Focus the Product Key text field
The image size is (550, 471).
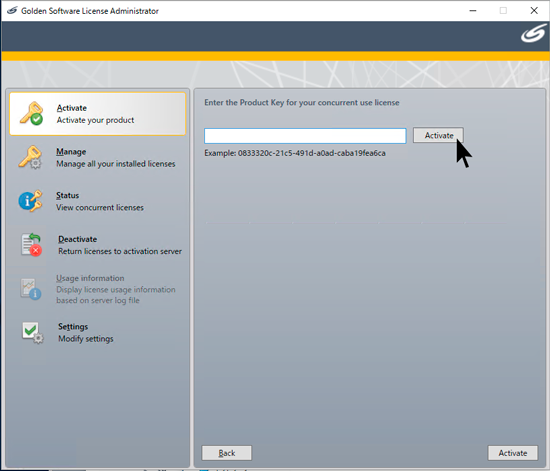305,136
